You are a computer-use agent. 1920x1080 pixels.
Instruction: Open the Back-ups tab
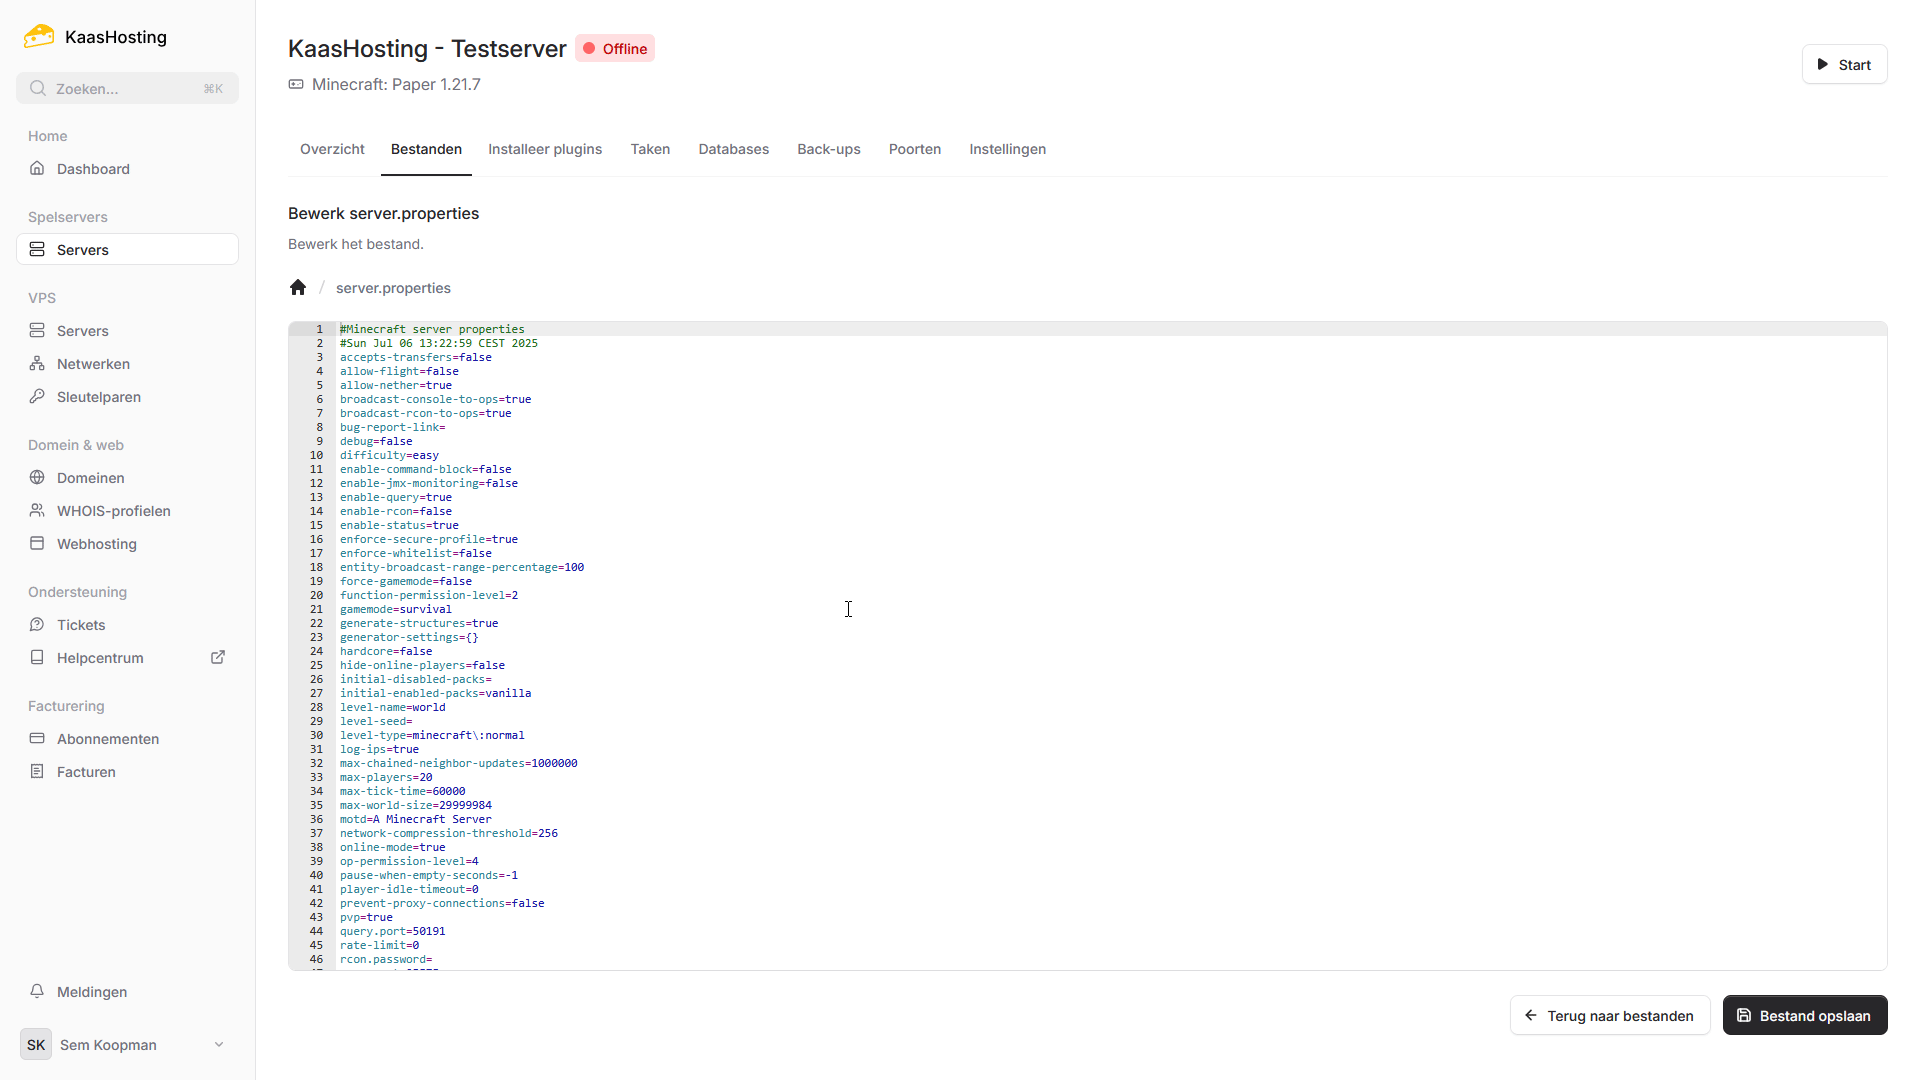828,149
